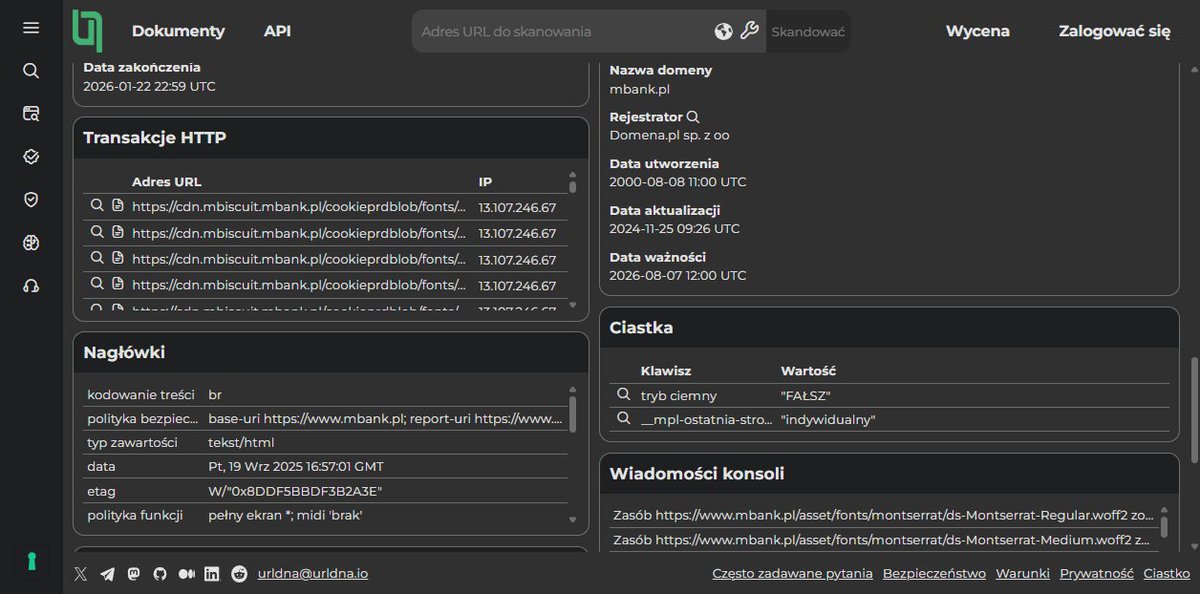Click the cookie value "indywidualny"
The height and width of the screenshot is (594, 1200).
coord(828,419)
